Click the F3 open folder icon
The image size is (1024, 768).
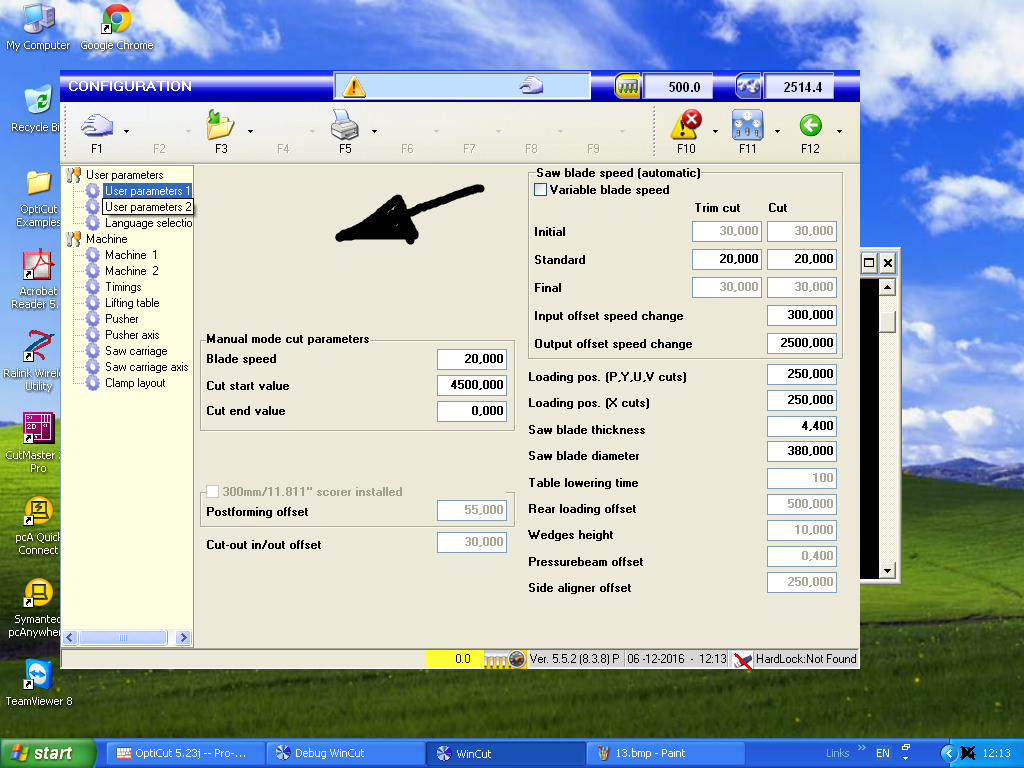pos(220,126)
